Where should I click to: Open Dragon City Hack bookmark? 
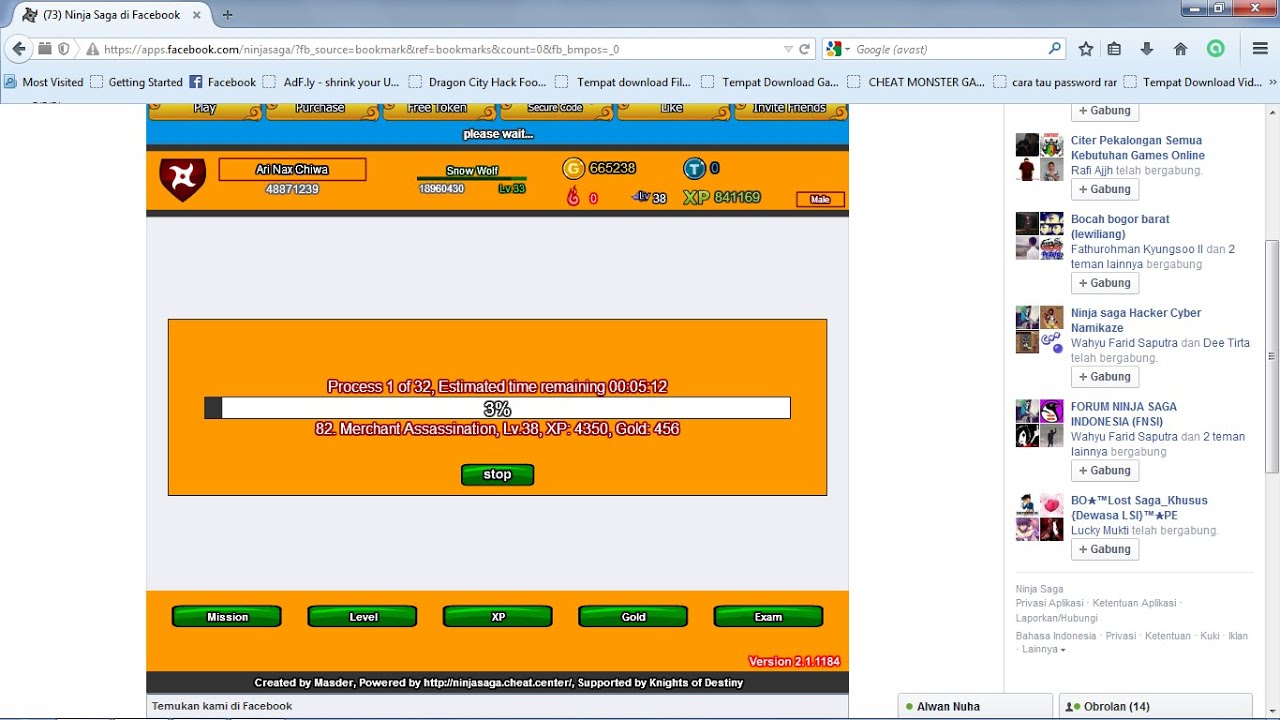pyautogui.click(x=477, y=82)
